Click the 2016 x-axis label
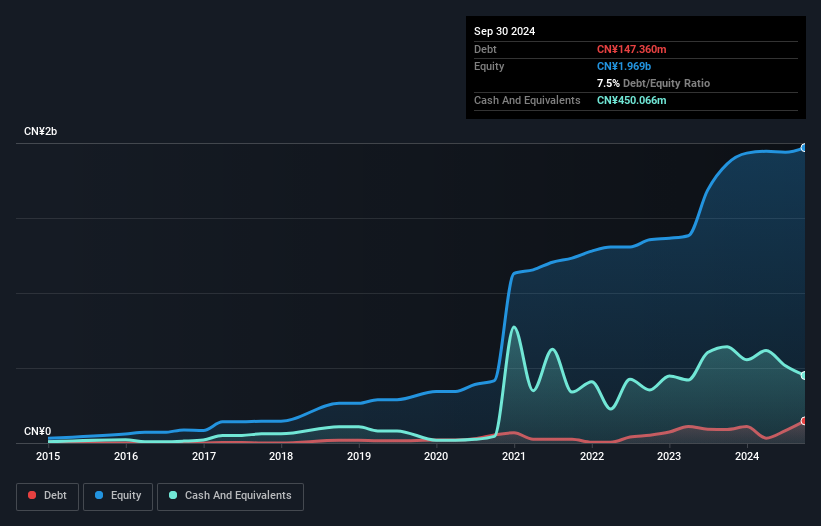Viewport: 821px width, 526px height. [126, 456]
